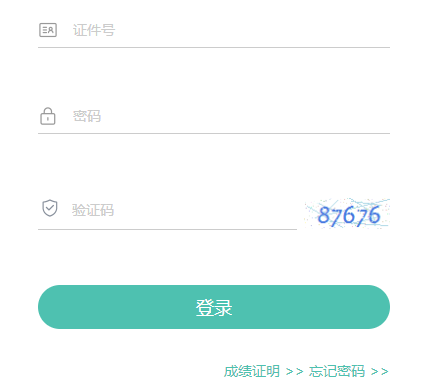Click the double arrow after 忘记密码
422x391 pixels.
click(380, 371)
